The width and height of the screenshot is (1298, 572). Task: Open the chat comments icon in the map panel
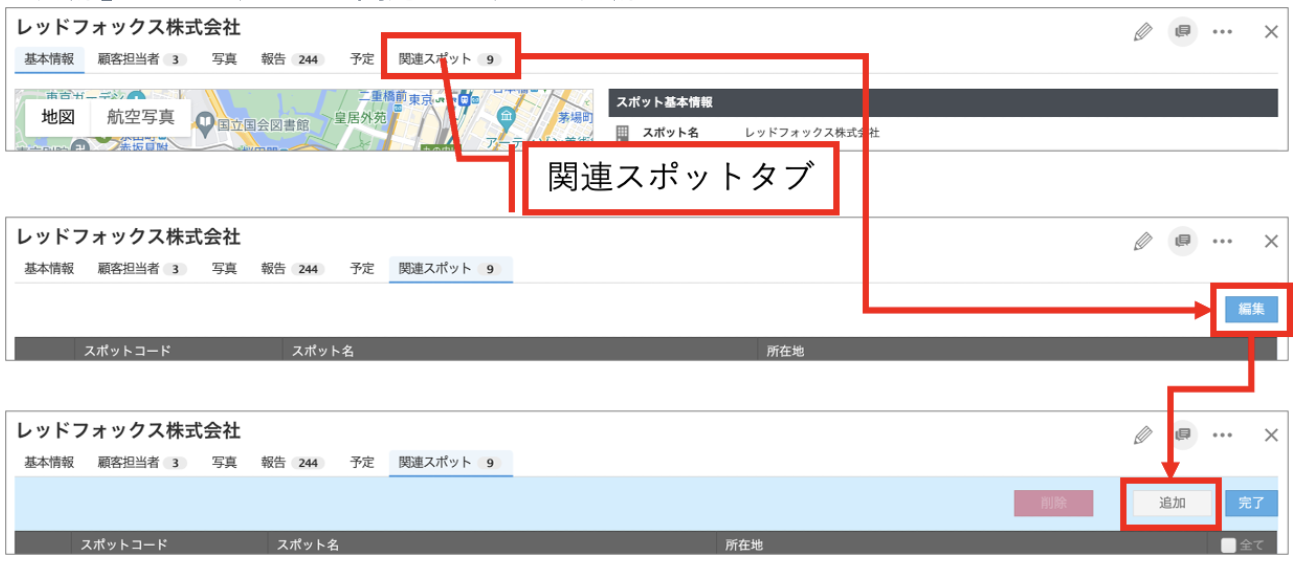pyautogui.click(x=1182, y=31)
